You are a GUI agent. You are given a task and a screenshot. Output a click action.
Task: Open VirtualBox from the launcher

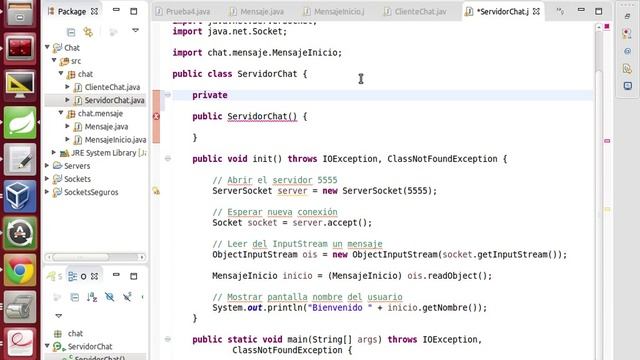tap(20, 196)
